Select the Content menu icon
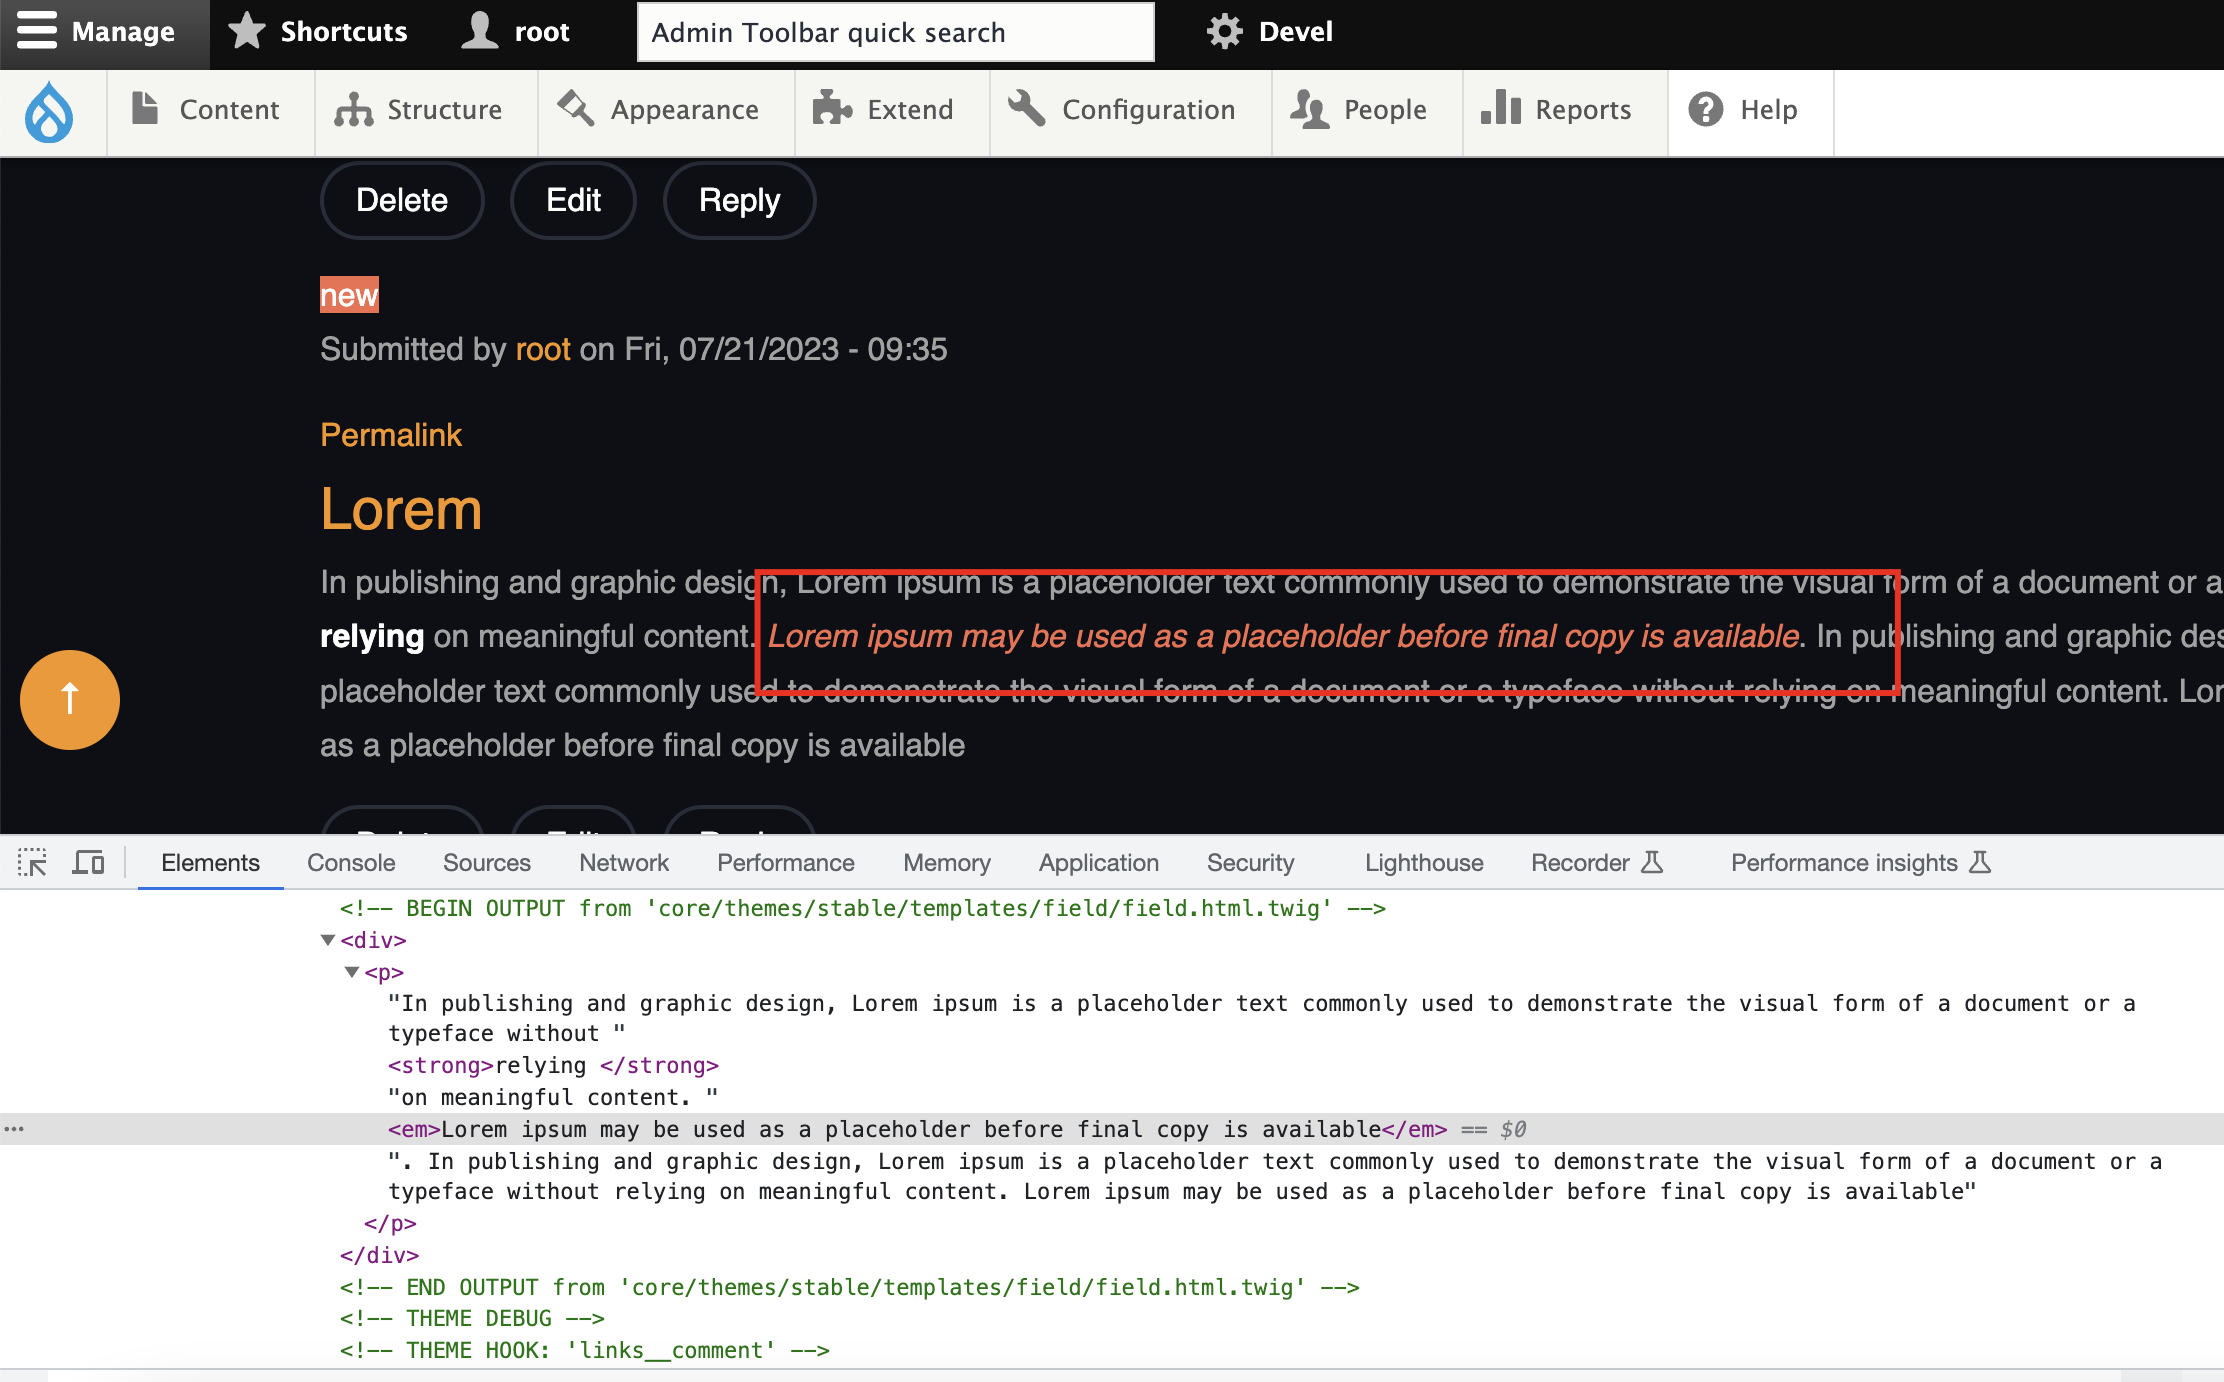This screenshot has height=1382, width=2224. [146, 108]
